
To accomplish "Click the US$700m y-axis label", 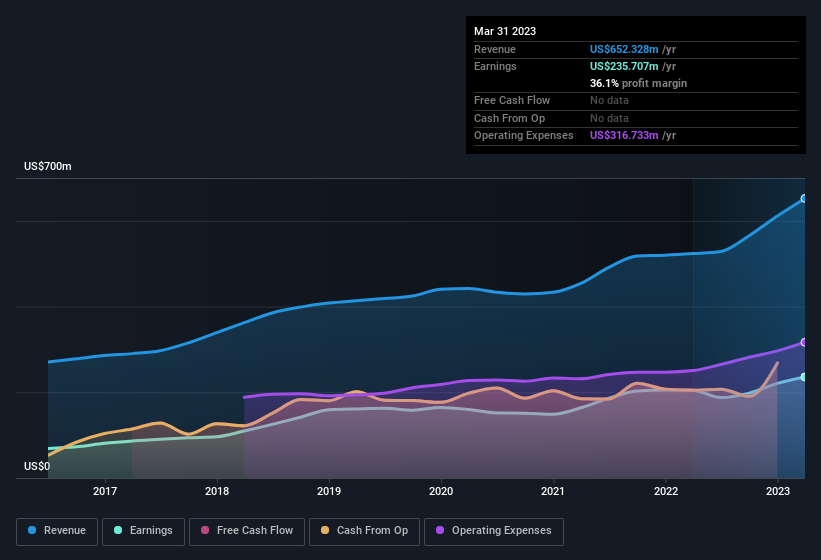I will point(48,166).
